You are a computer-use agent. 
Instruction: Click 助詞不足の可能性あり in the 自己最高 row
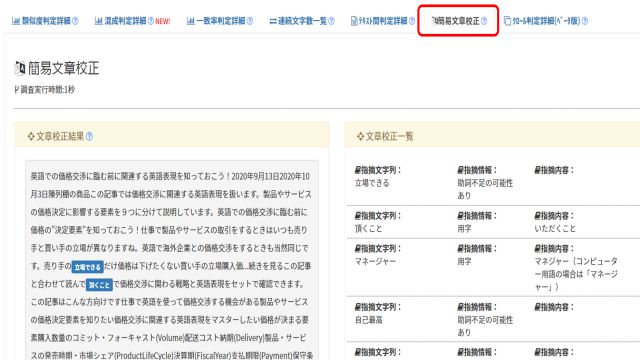point(485,326)
